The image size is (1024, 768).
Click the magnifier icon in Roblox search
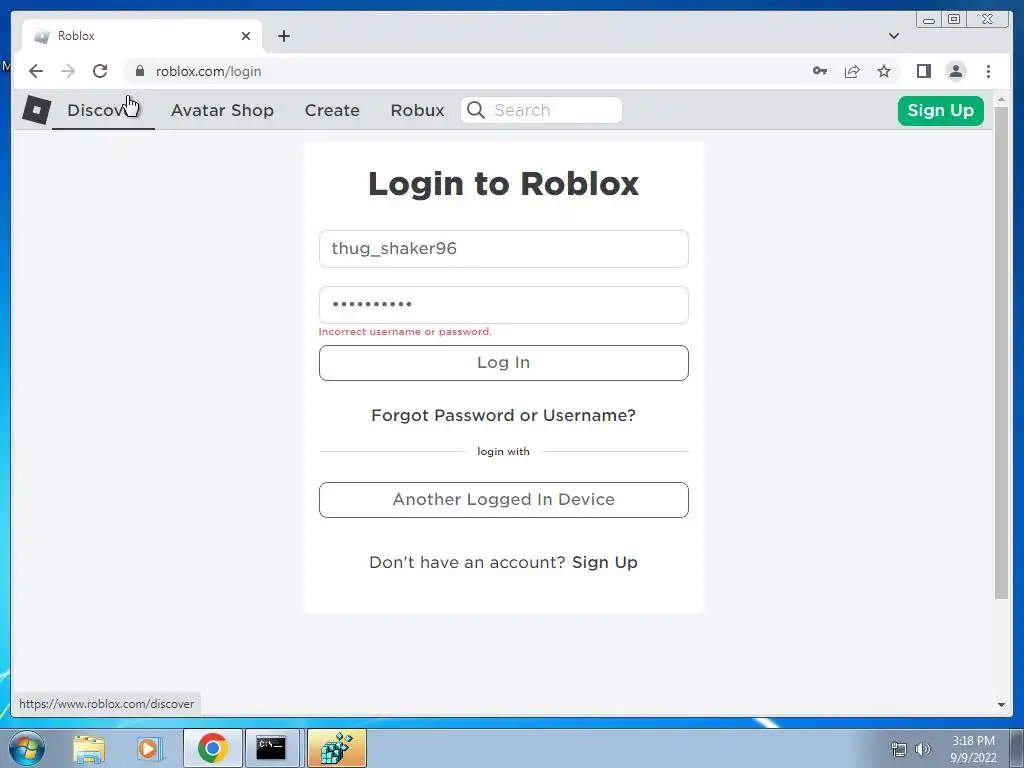coord(476,110)
